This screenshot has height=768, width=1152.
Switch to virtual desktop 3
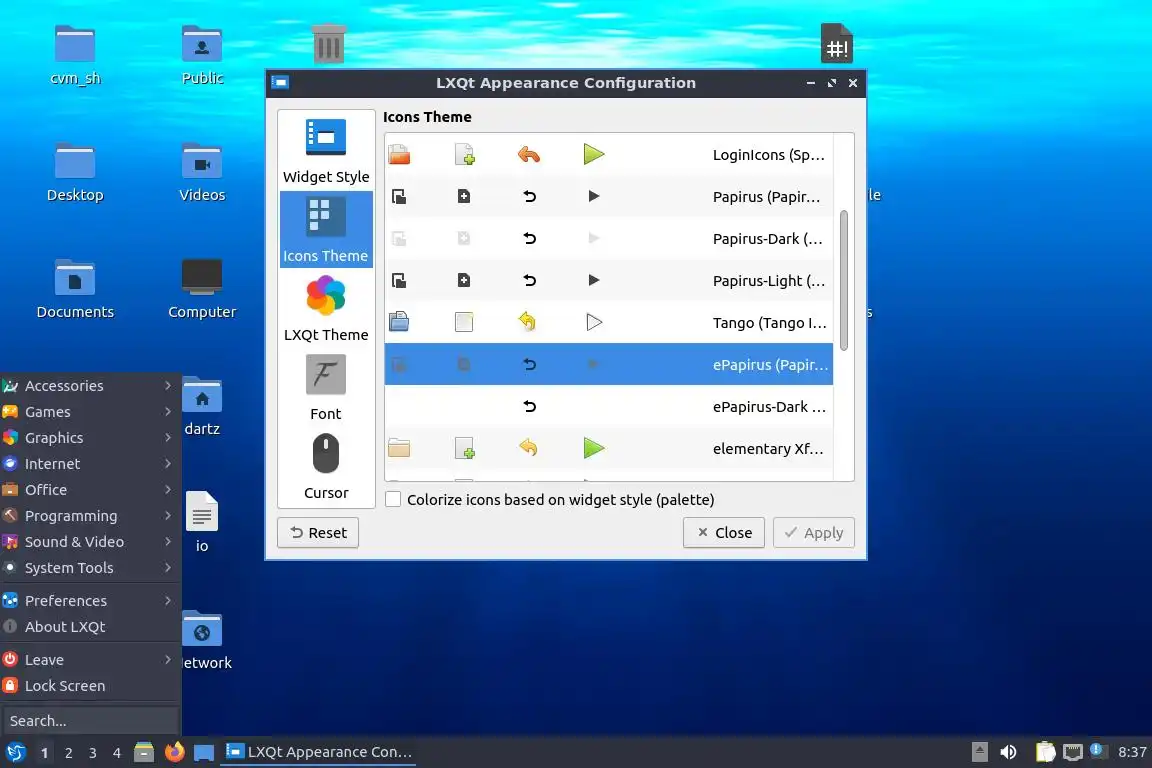[x=93, y=753]
